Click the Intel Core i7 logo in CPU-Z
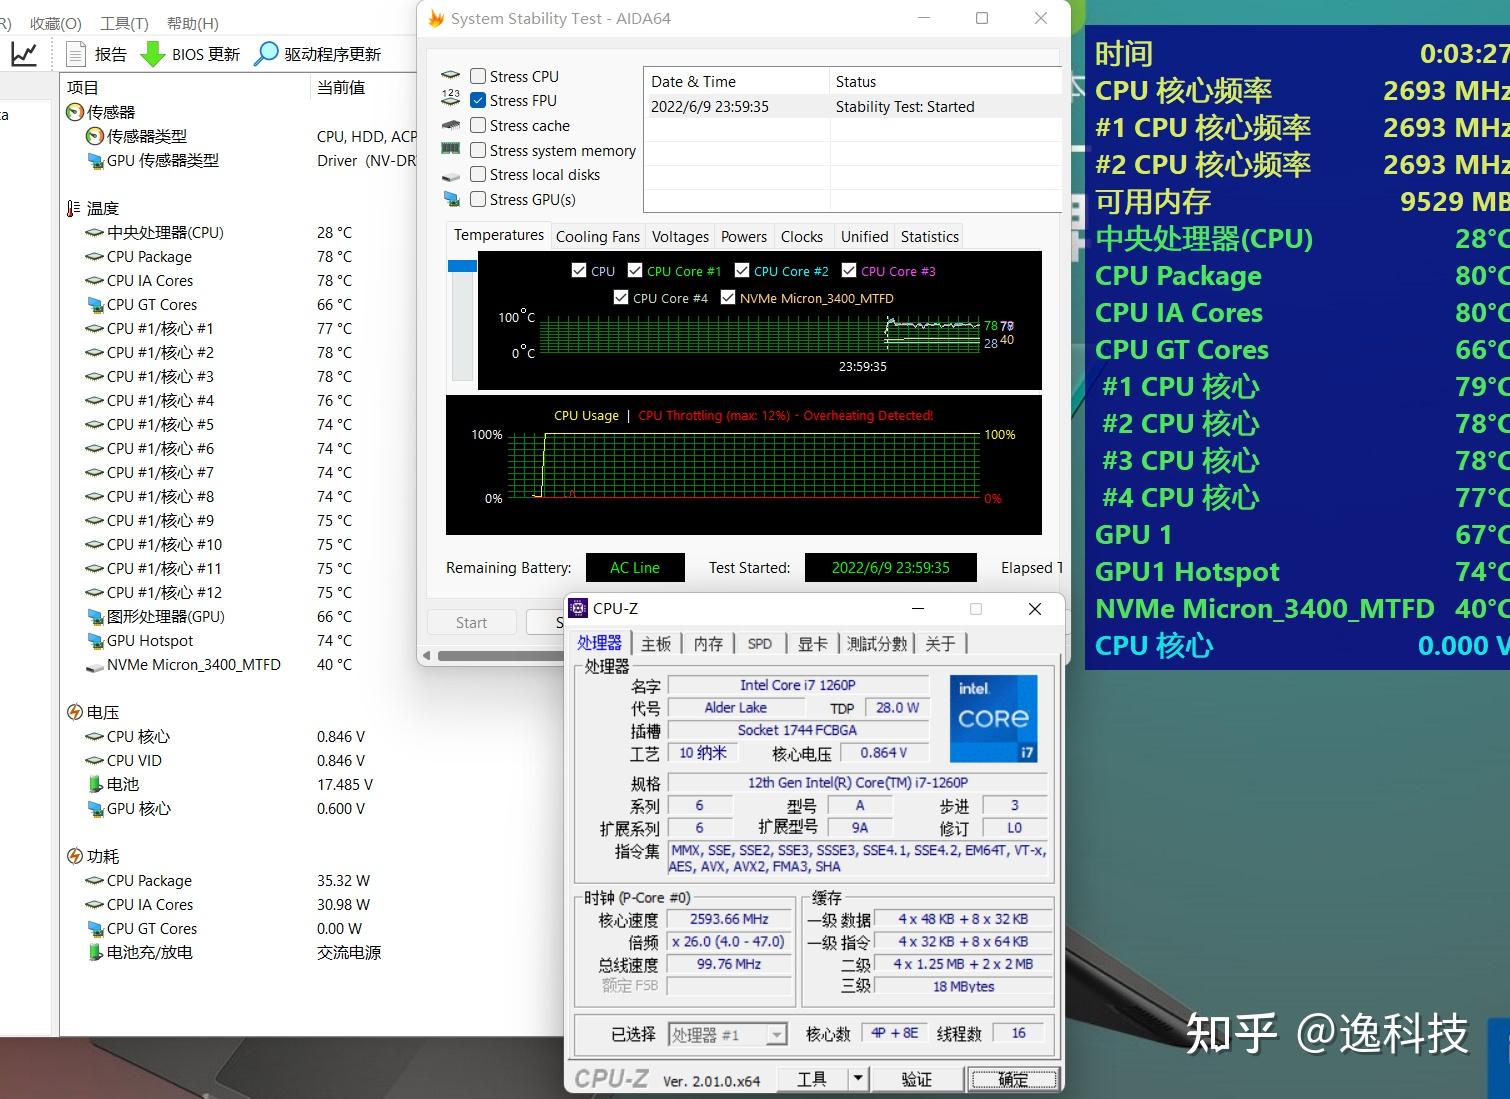This screenshot has width=1510, height=1099. [x=992, y=717]
